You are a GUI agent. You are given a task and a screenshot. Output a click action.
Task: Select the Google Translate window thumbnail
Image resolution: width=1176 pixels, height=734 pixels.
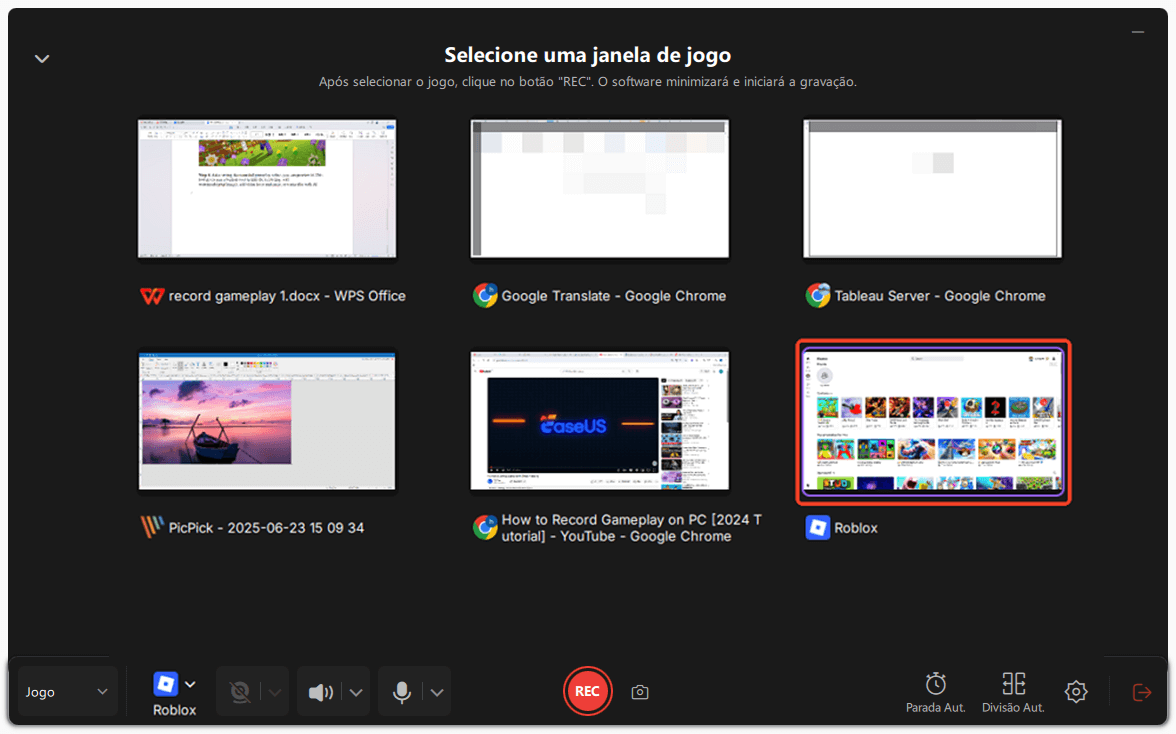(x=599, y=189)
